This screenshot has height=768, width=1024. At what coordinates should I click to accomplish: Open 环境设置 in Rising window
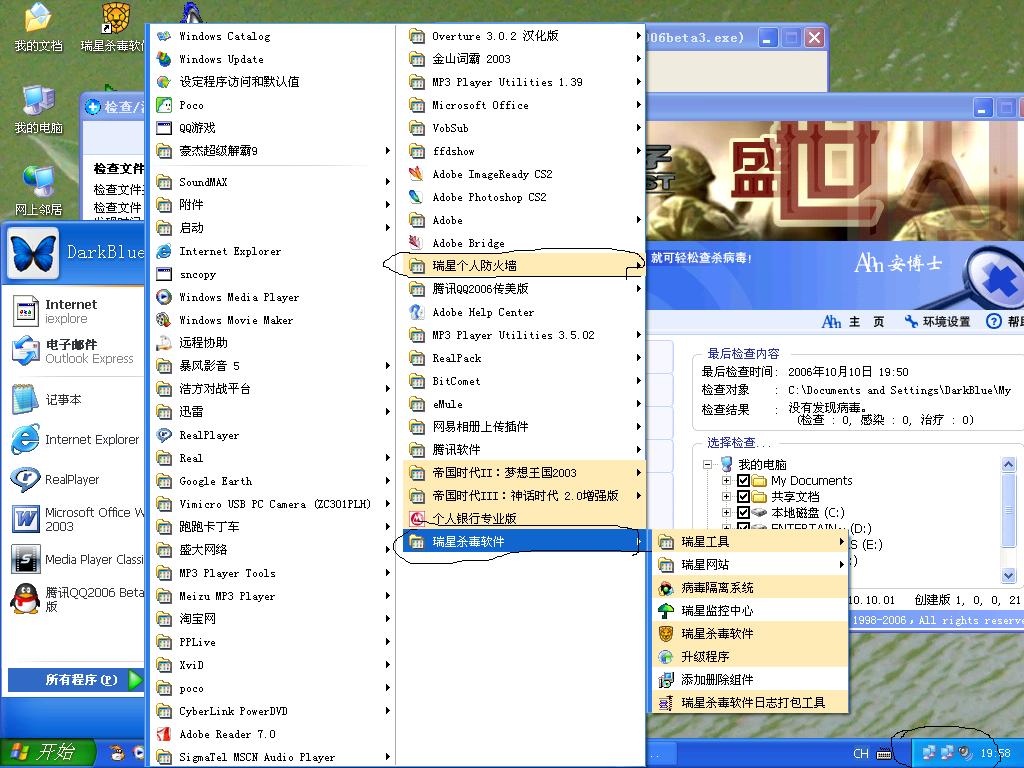pyautogui.click(x=938, y=321)
